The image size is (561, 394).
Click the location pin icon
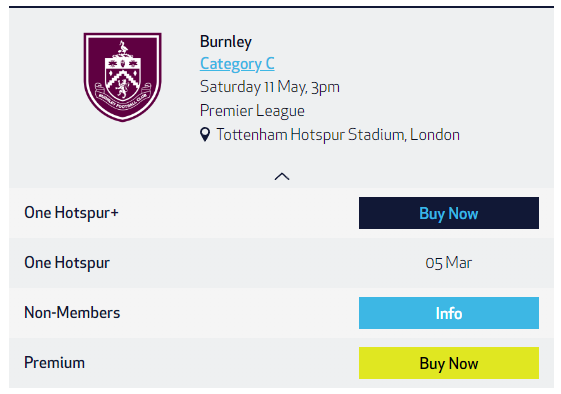pos(205,135)
